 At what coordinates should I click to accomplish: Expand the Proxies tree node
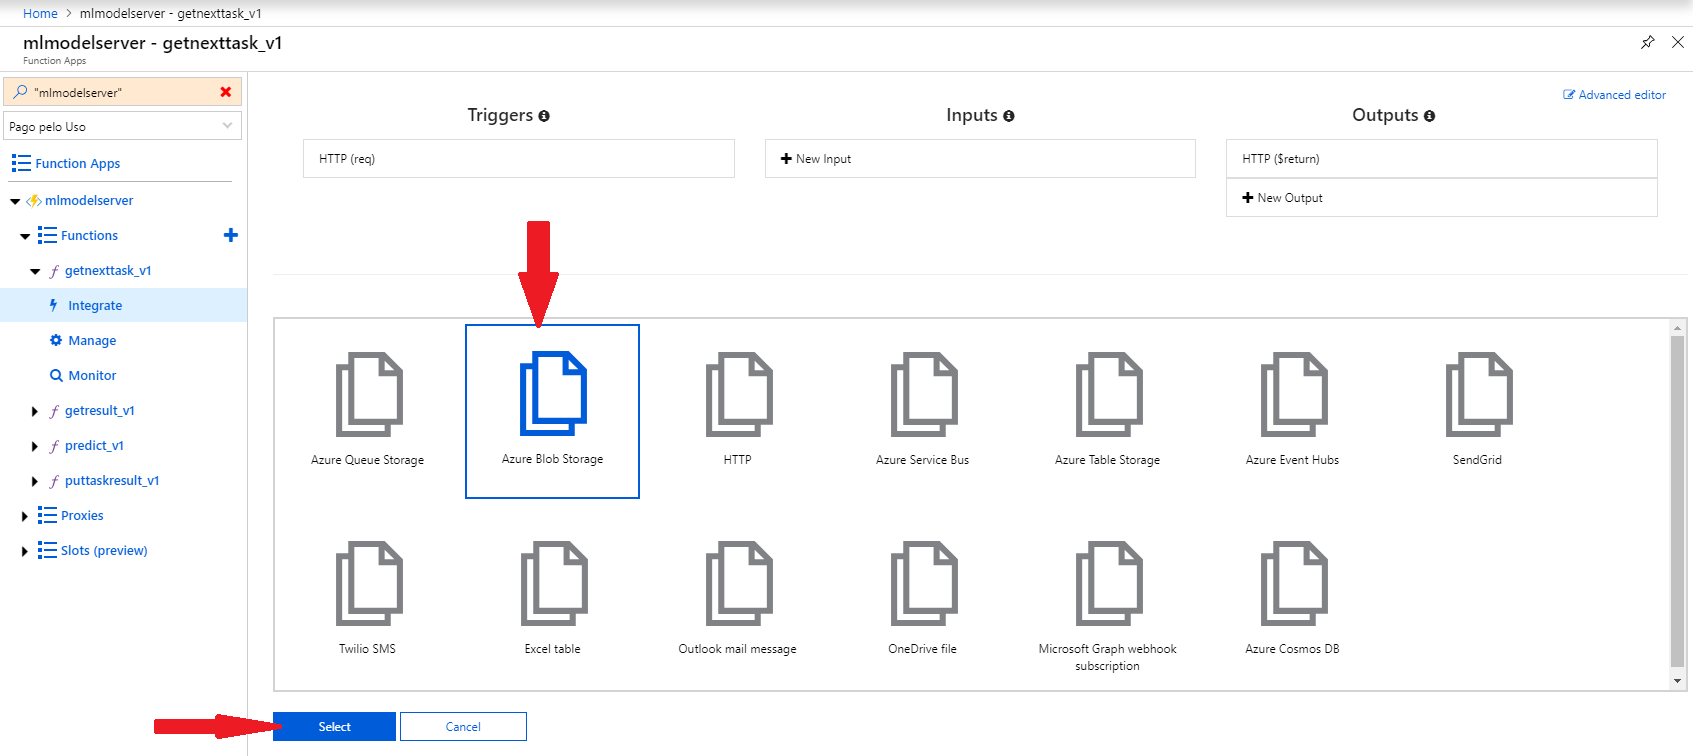click(x=25, y=516)
